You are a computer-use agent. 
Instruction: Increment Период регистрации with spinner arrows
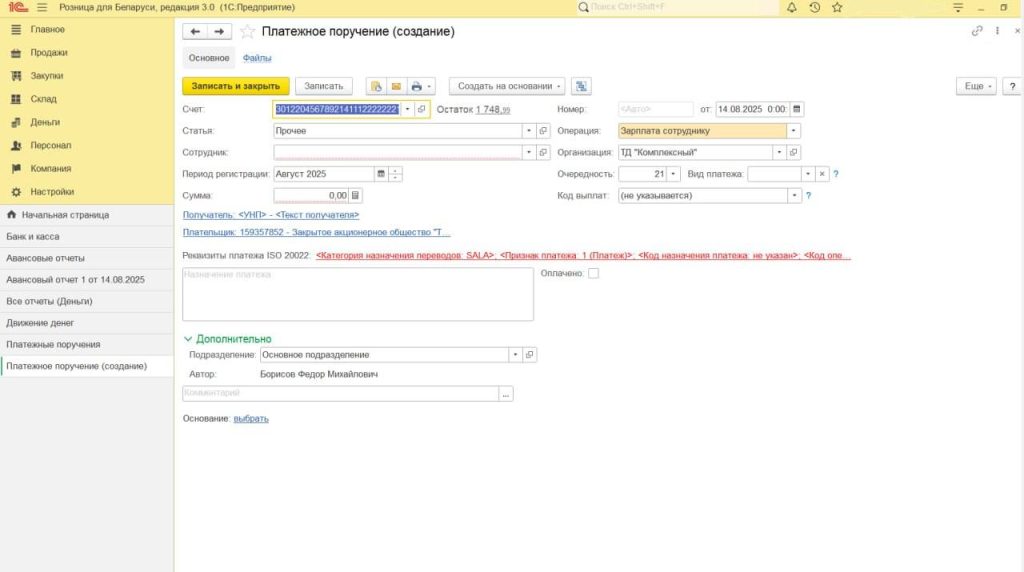tap(397, 170)
